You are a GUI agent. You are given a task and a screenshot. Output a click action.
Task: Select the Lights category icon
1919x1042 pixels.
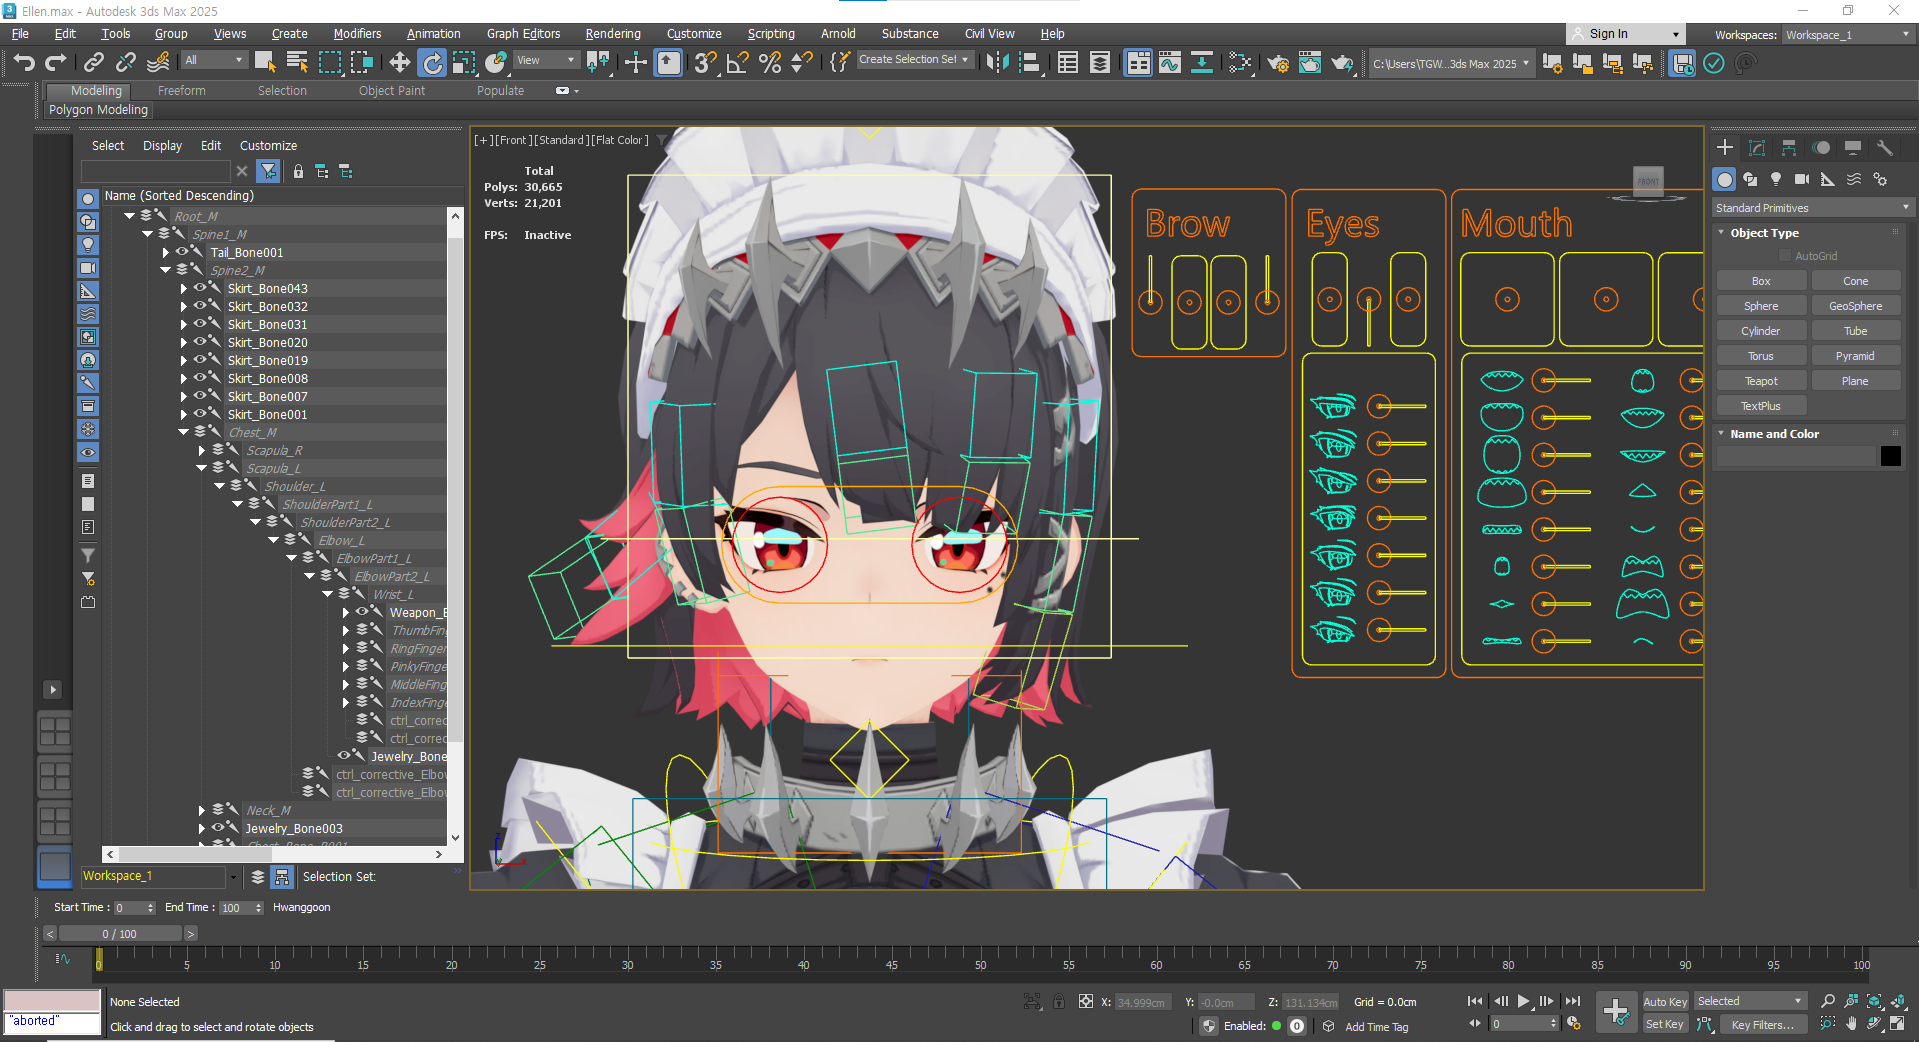pos(1776,179)
